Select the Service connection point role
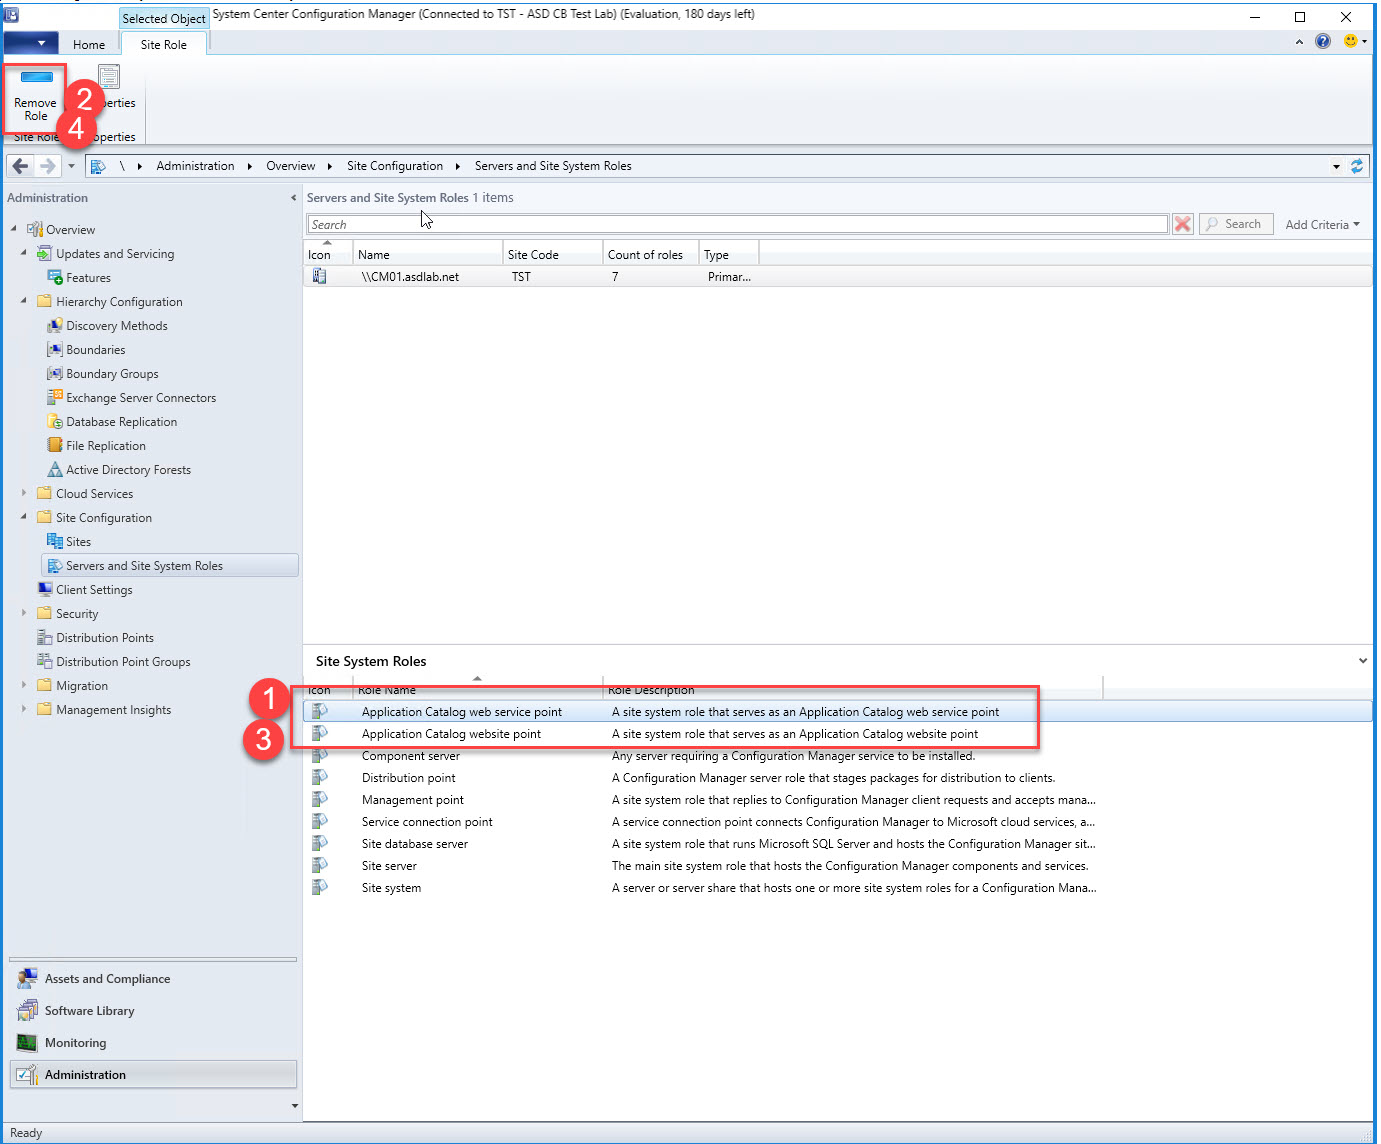The height and width of the screenshot is (1144, 1381). [836, 822]
